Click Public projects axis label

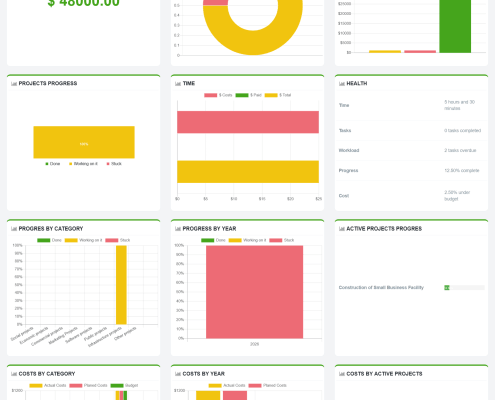pyautogui.click(x=96, y=334)
